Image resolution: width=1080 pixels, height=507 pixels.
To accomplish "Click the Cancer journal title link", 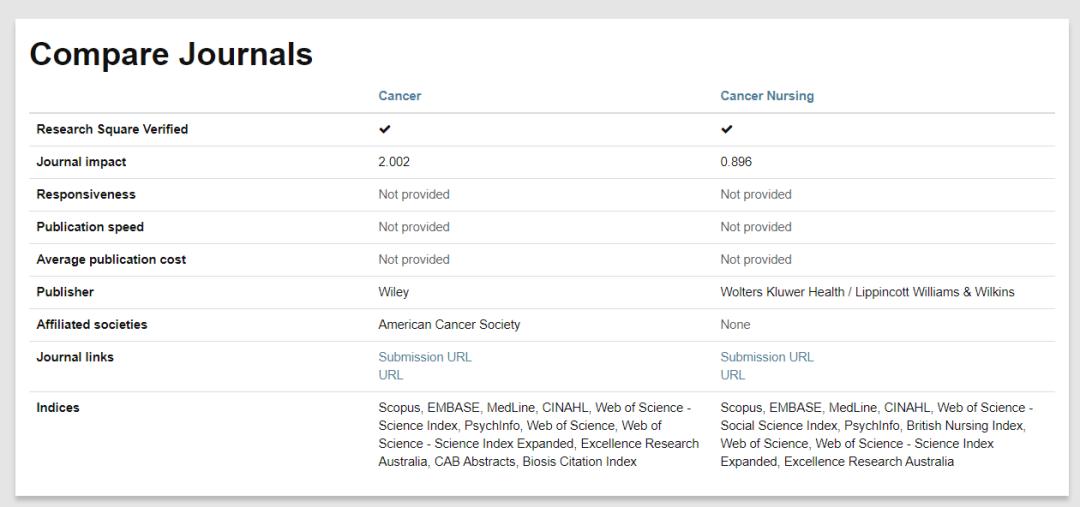I will point(399,96).
